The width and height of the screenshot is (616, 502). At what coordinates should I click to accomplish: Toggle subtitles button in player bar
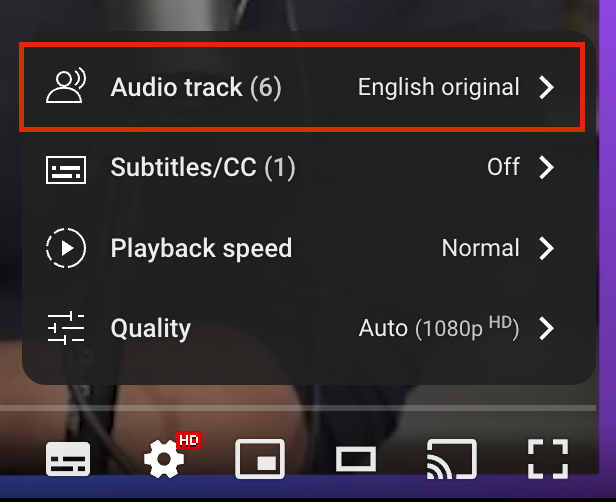point(68,459)
